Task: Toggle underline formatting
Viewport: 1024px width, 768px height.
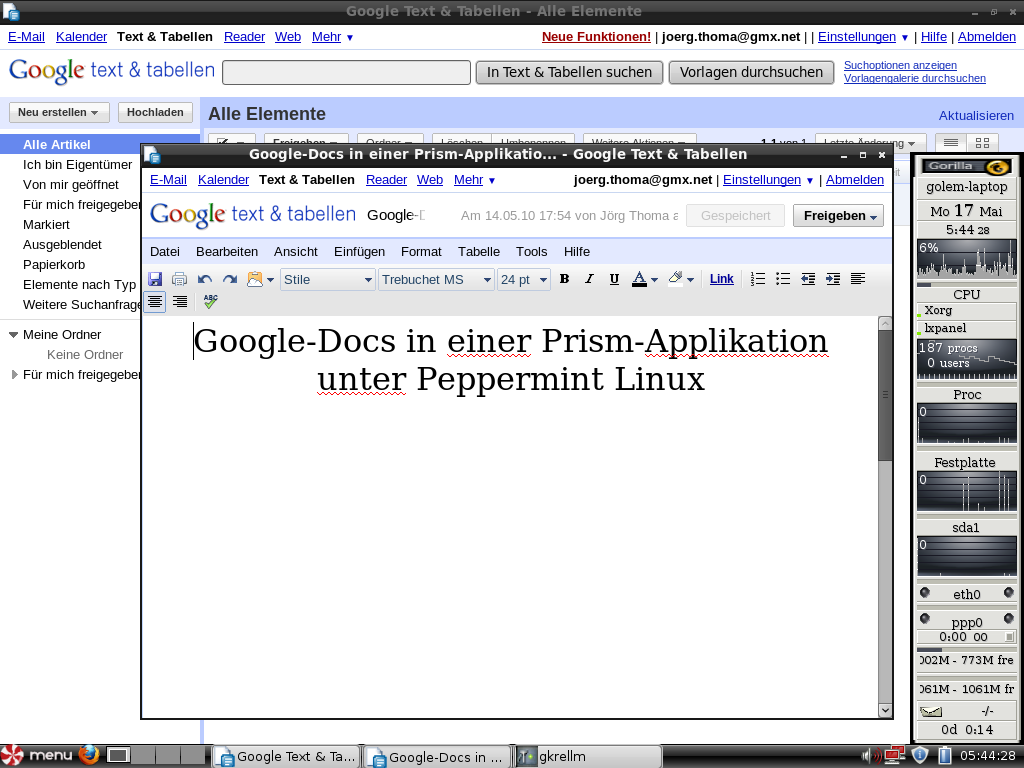Action: point(613,279)
